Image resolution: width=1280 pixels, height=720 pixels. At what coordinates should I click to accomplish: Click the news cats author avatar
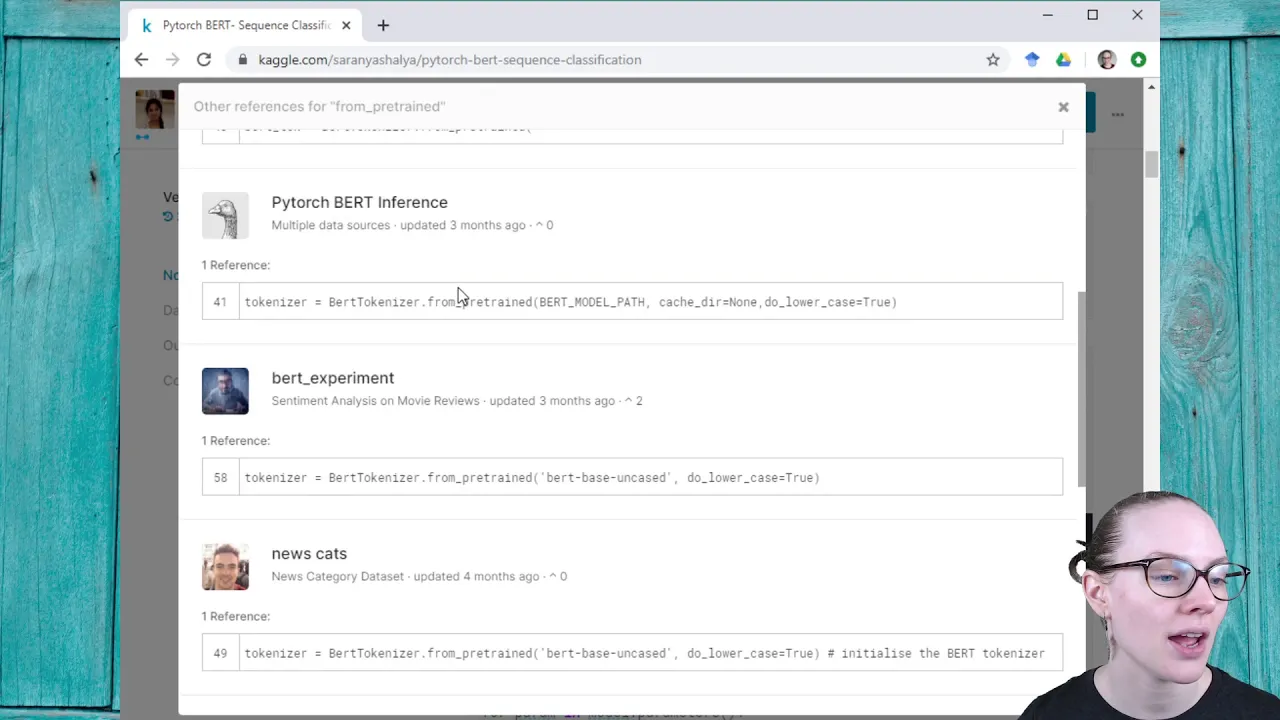(225, 567)
